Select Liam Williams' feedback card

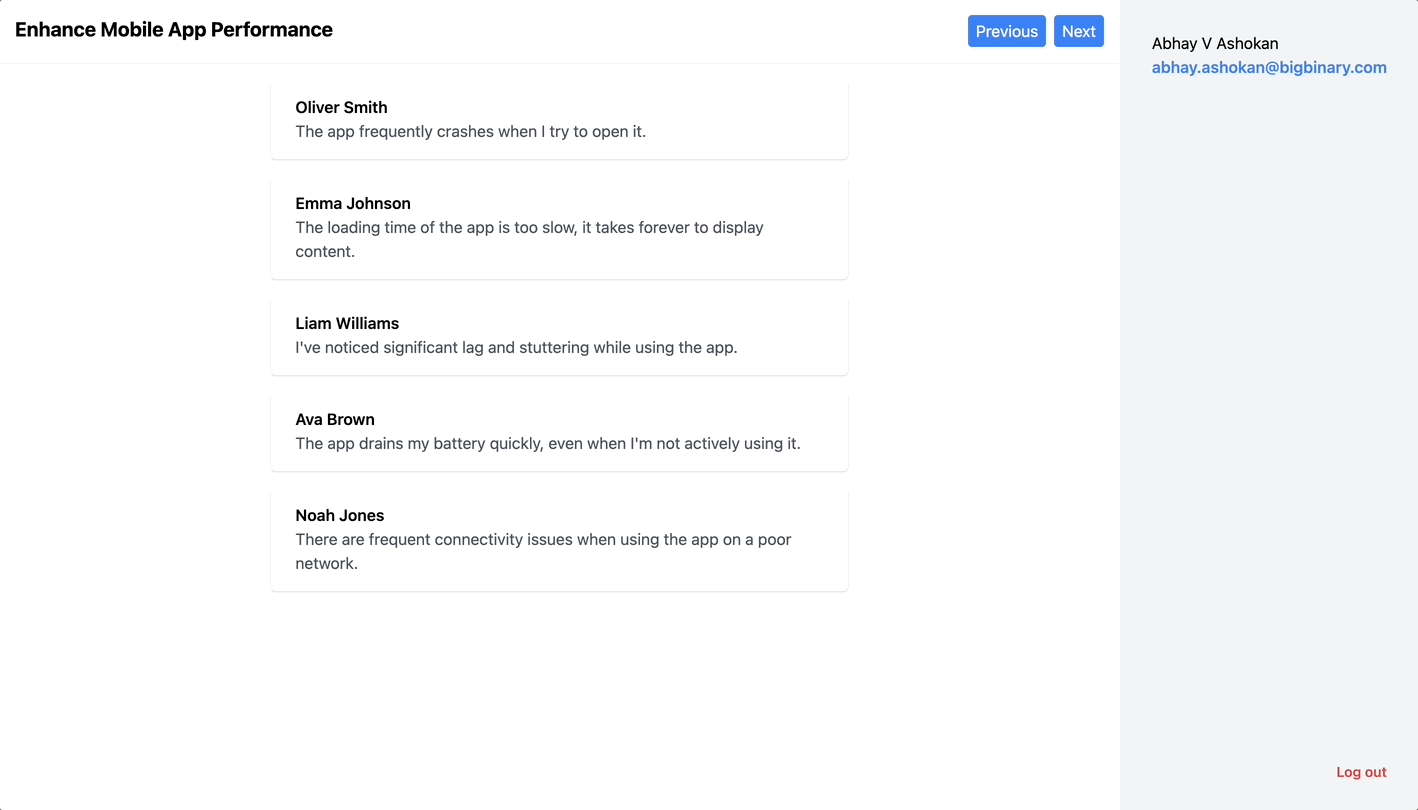click(559, 335)
